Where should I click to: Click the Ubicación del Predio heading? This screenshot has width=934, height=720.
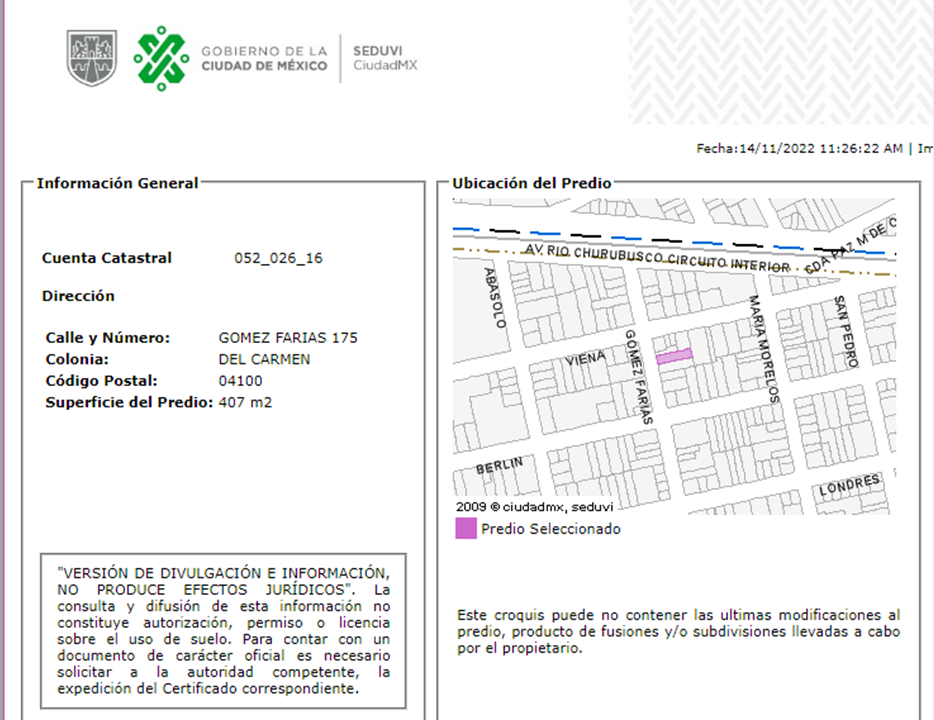pos(531,183)
